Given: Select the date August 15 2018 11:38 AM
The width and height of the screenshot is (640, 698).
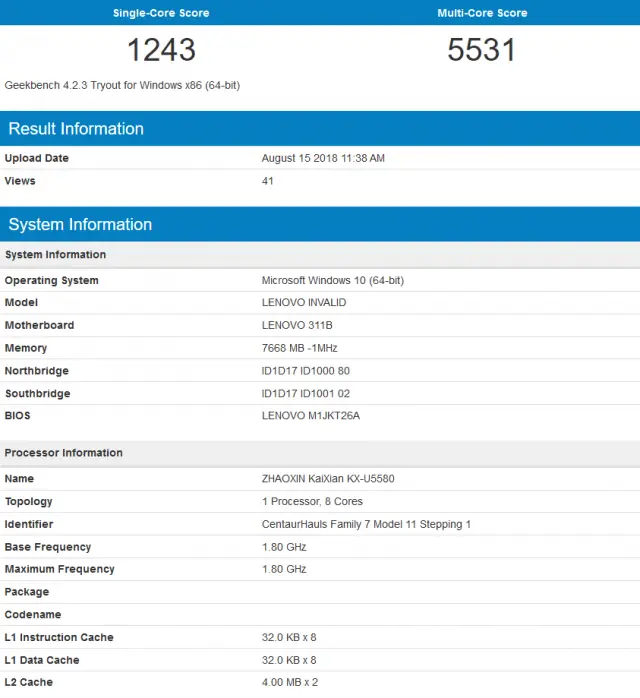Looking at the screenshot, I should click(323, 158).
